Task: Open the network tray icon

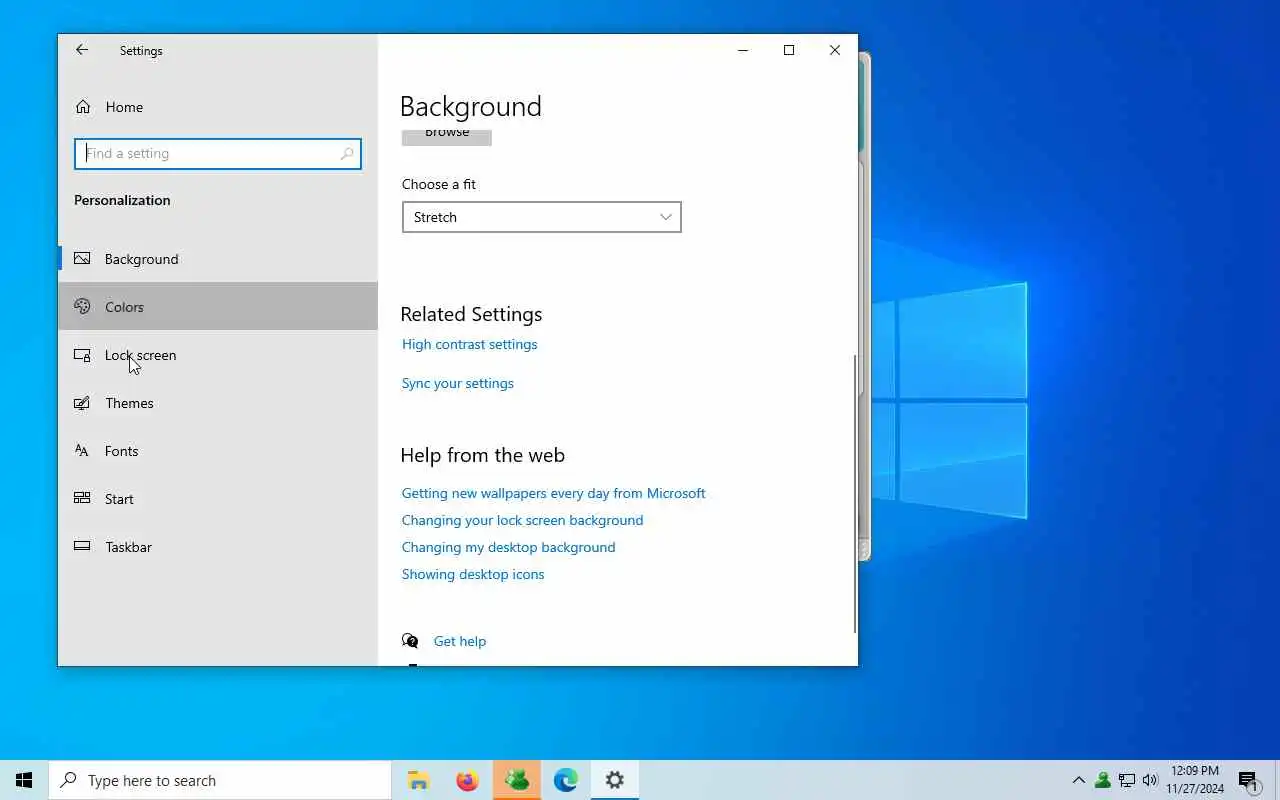Action: pos(1127,780)
